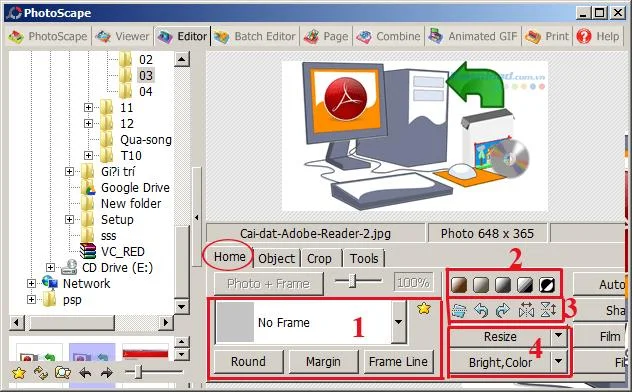Click the favorites star icon under thumbnails
The height and width of the screenshot is (392, 632).
pos(19,373)
